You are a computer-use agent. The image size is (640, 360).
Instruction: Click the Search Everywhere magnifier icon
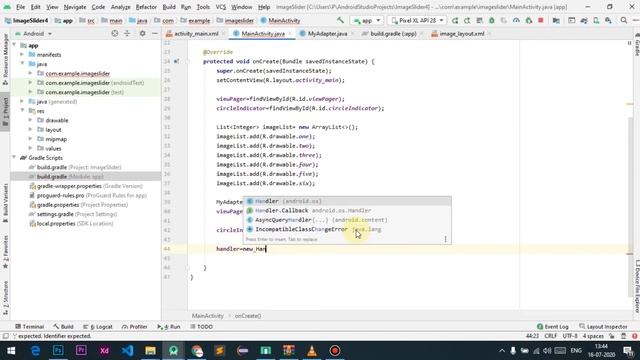(624, 20)
